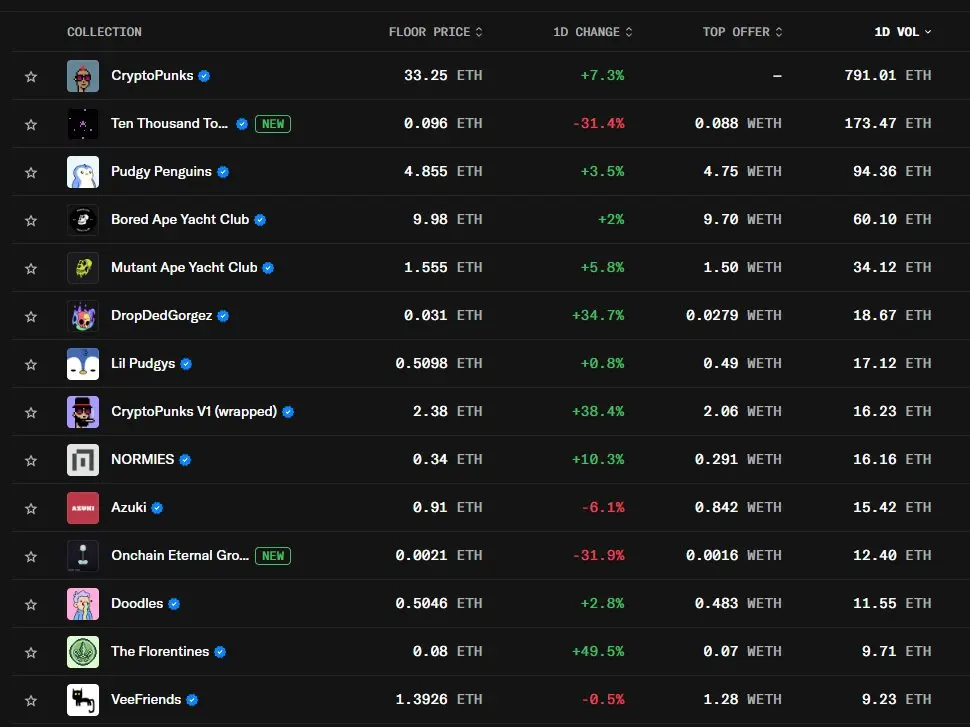Open the NORMIES collection name

[x=143, y=459]
